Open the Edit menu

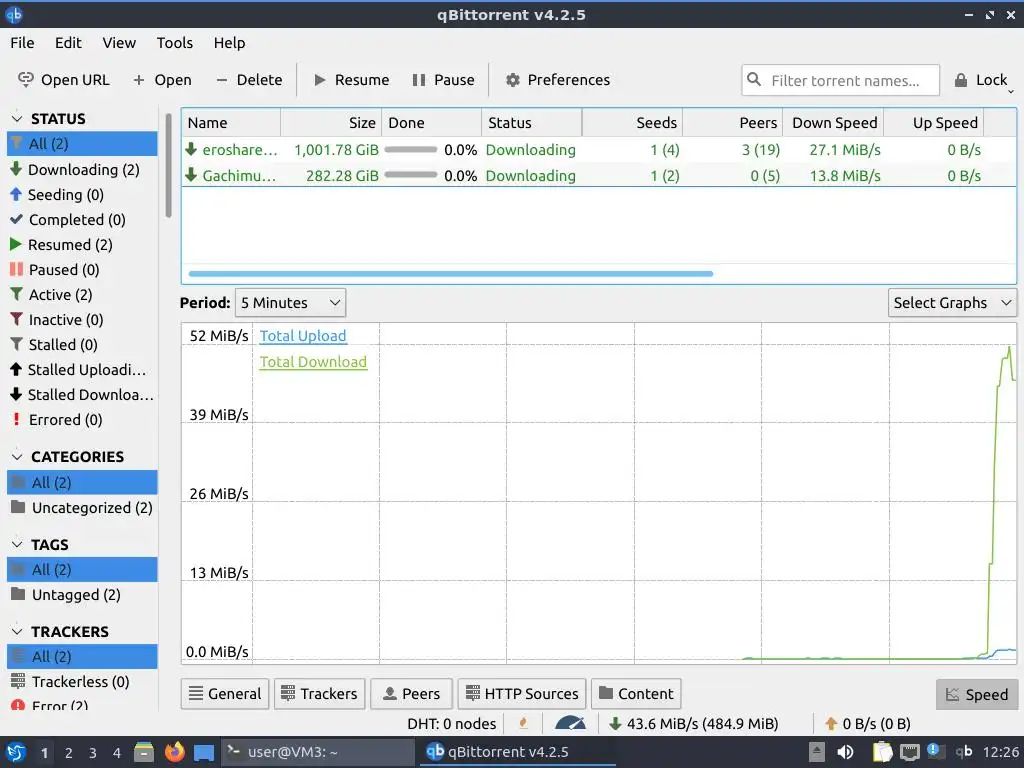(68, 43)
